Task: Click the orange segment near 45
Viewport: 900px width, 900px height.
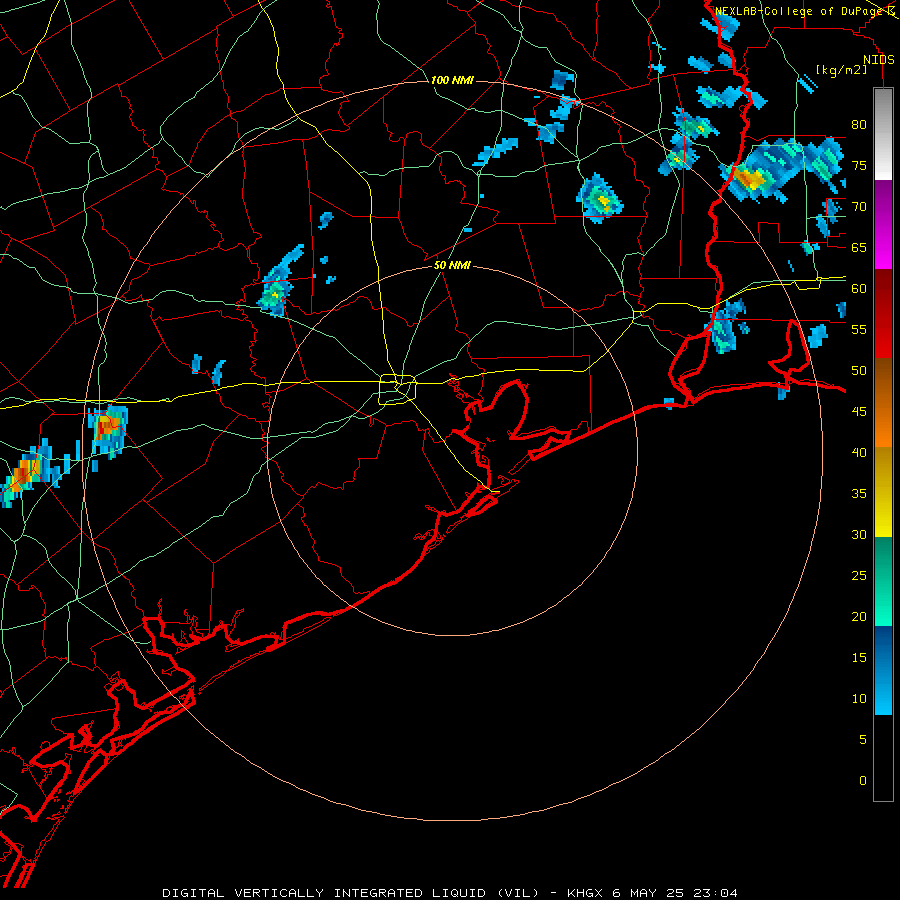Action: [x=883, y=424]
